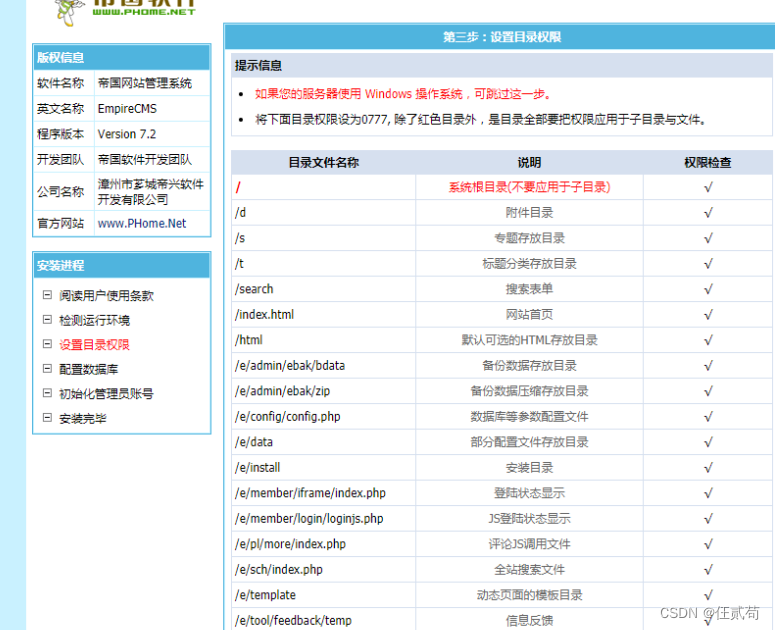
Task: Click the check mark in the /t row
Action: [x=708, y=264]
